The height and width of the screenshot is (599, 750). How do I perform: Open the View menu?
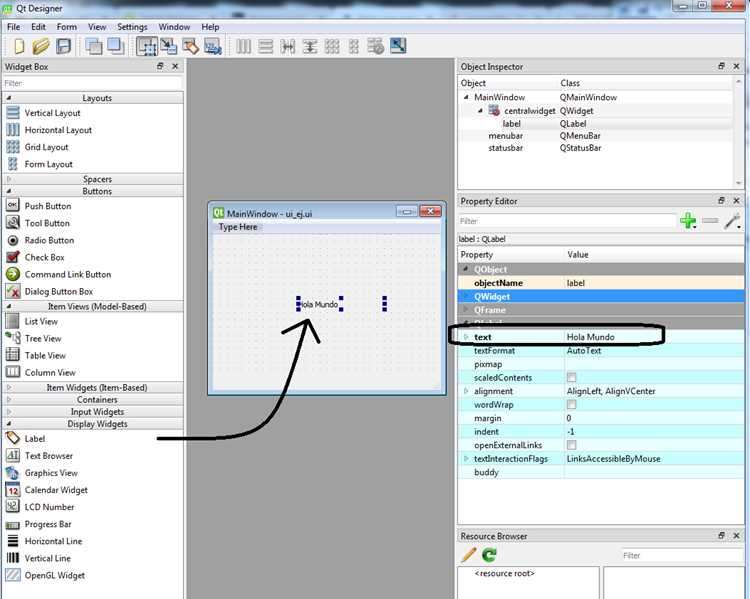tap(97, 27)
